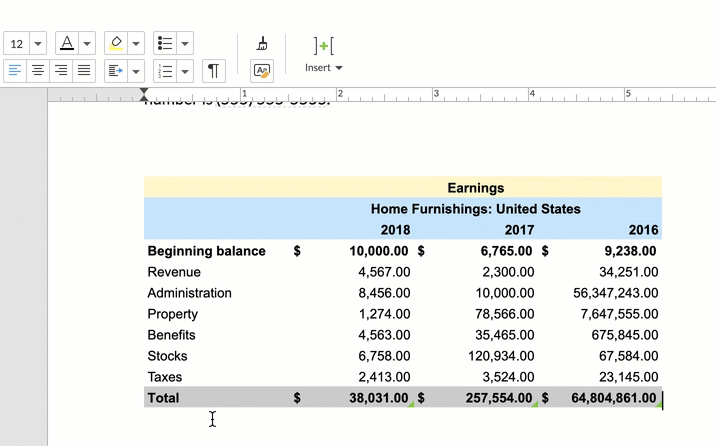Click the 6,765.00 value
This screenshot has width=716, height=446.
[x=506, y=251]
